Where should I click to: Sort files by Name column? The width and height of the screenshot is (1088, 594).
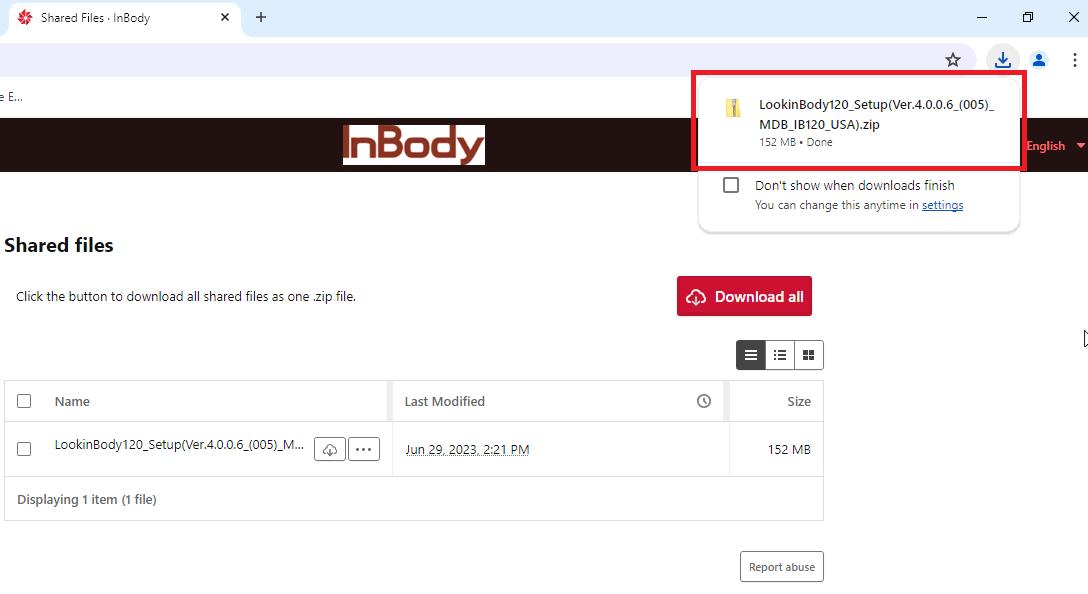tap(72, 402)
